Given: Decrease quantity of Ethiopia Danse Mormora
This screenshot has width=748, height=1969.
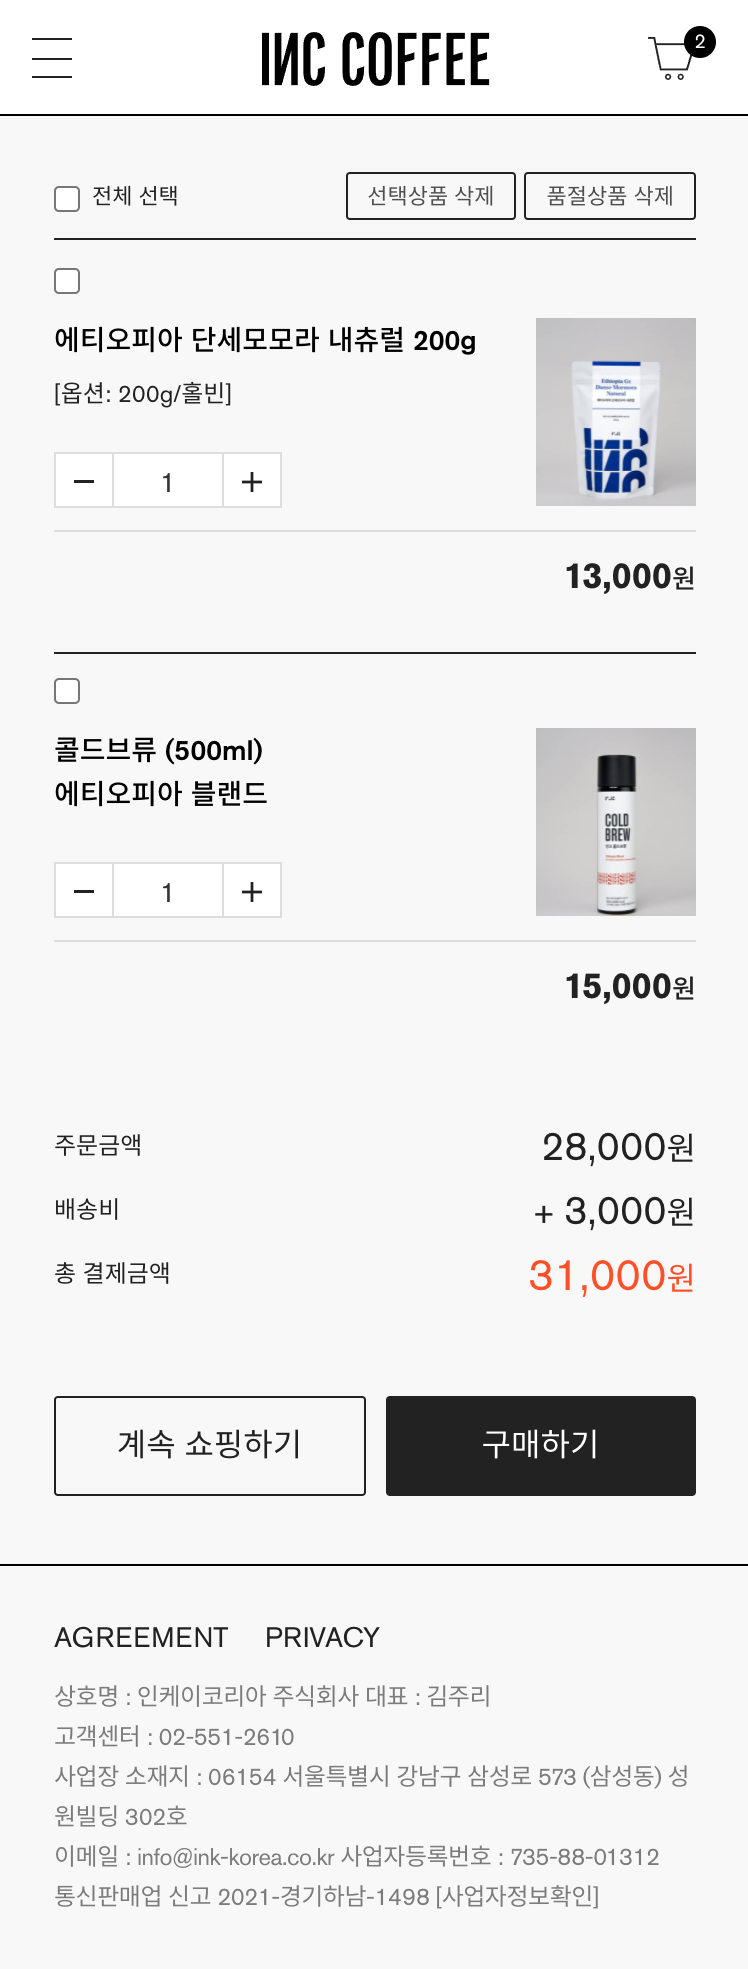Looking at the screenshot, I should pyautogui.click(x=84, y=481).
